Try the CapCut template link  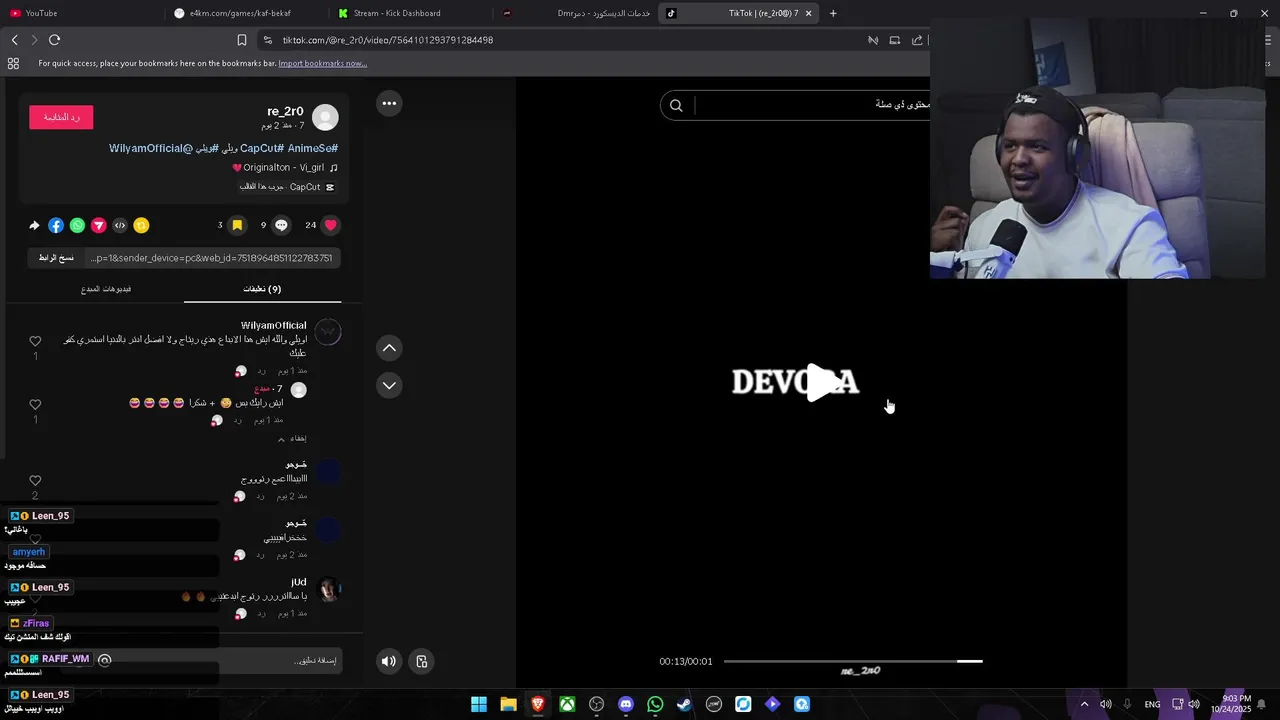coord(286,187)
